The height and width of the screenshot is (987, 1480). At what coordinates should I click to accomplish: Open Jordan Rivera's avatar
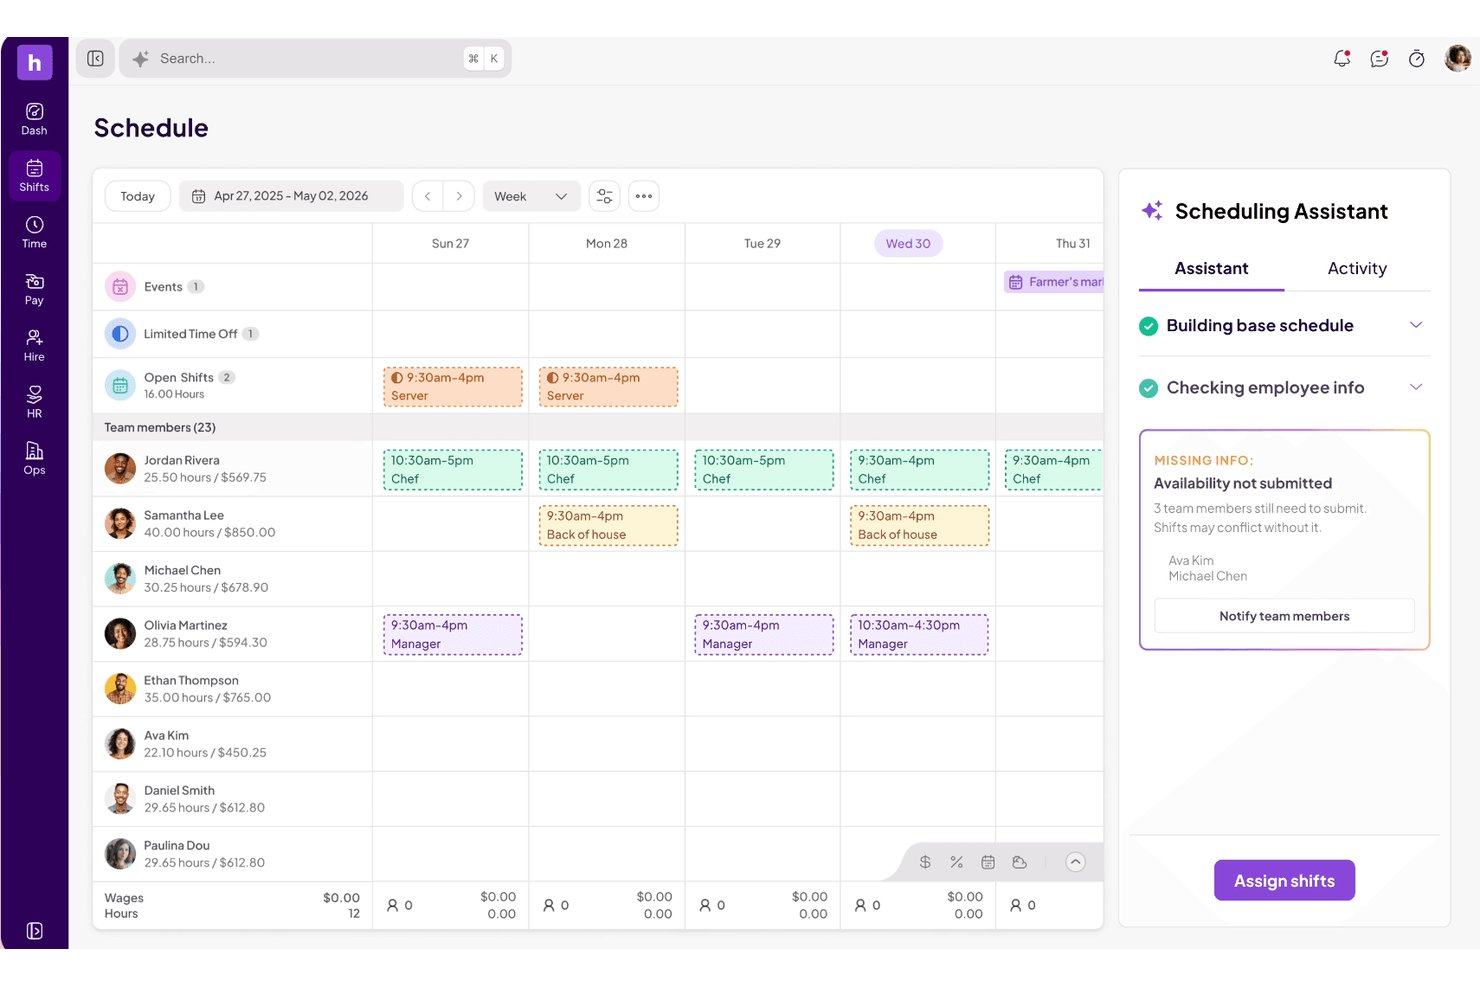120,468
